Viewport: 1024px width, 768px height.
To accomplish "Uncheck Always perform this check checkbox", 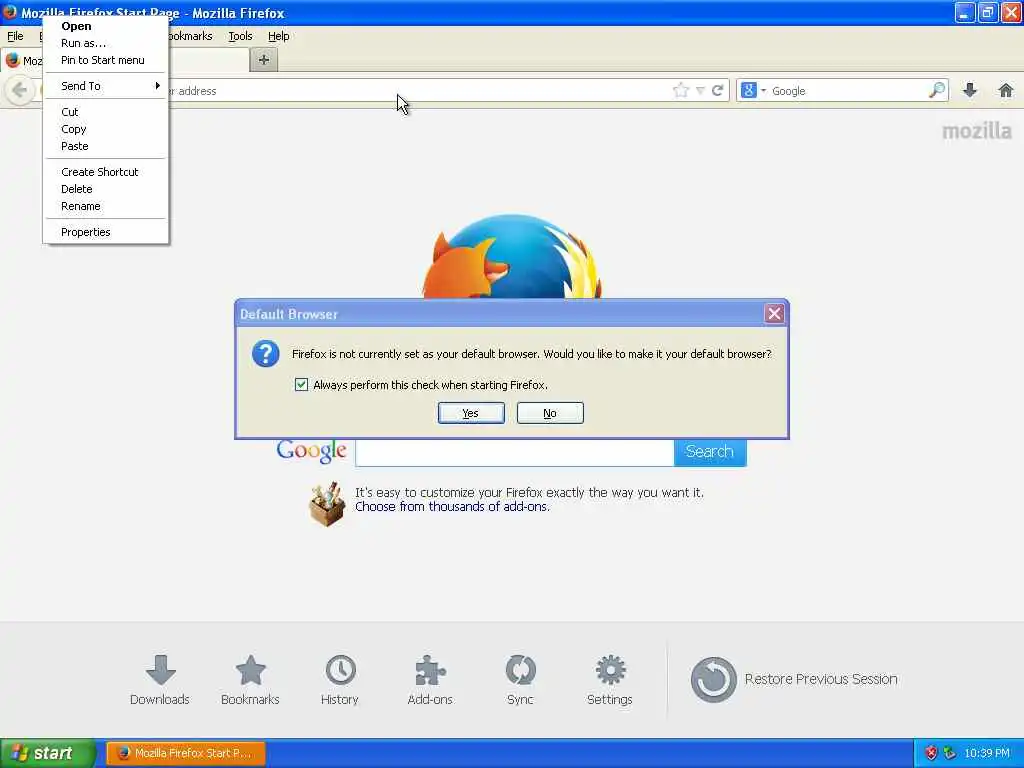I will tap(301, 385).
